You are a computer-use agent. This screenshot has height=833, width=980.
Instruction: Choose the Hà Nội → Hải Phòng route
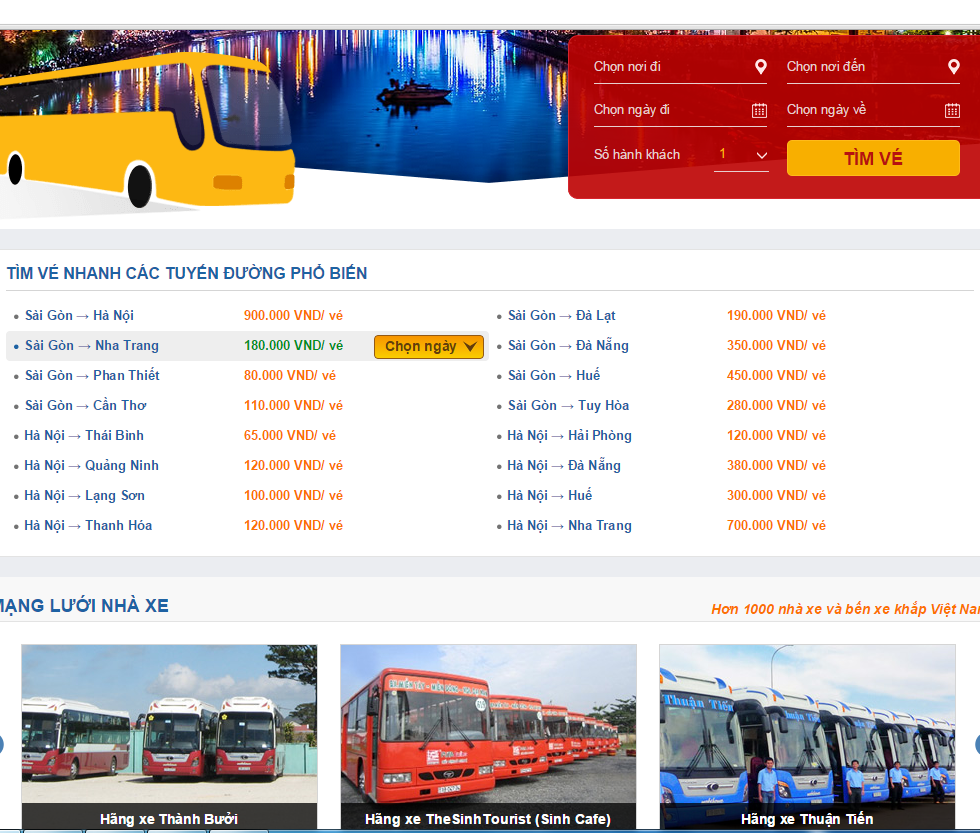(569, 436)
